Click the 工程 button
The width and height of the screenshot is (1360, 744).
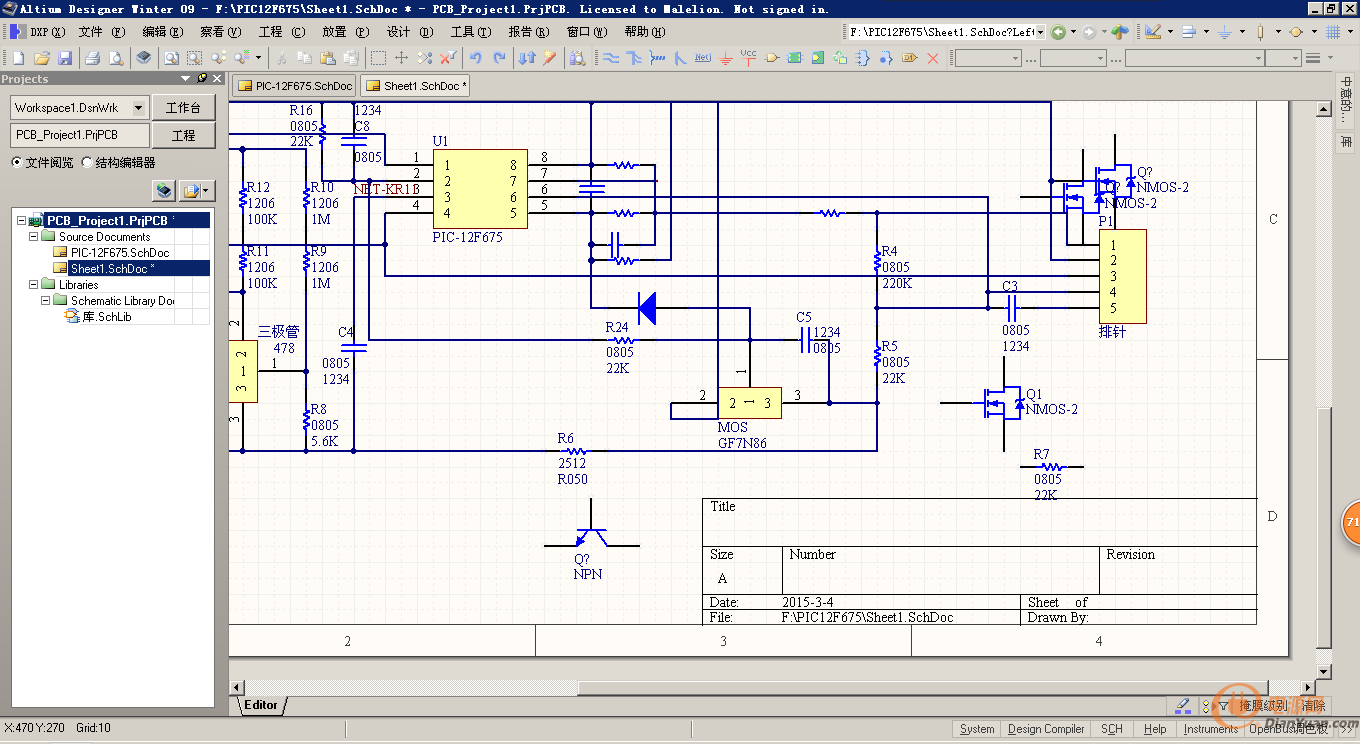183,135
